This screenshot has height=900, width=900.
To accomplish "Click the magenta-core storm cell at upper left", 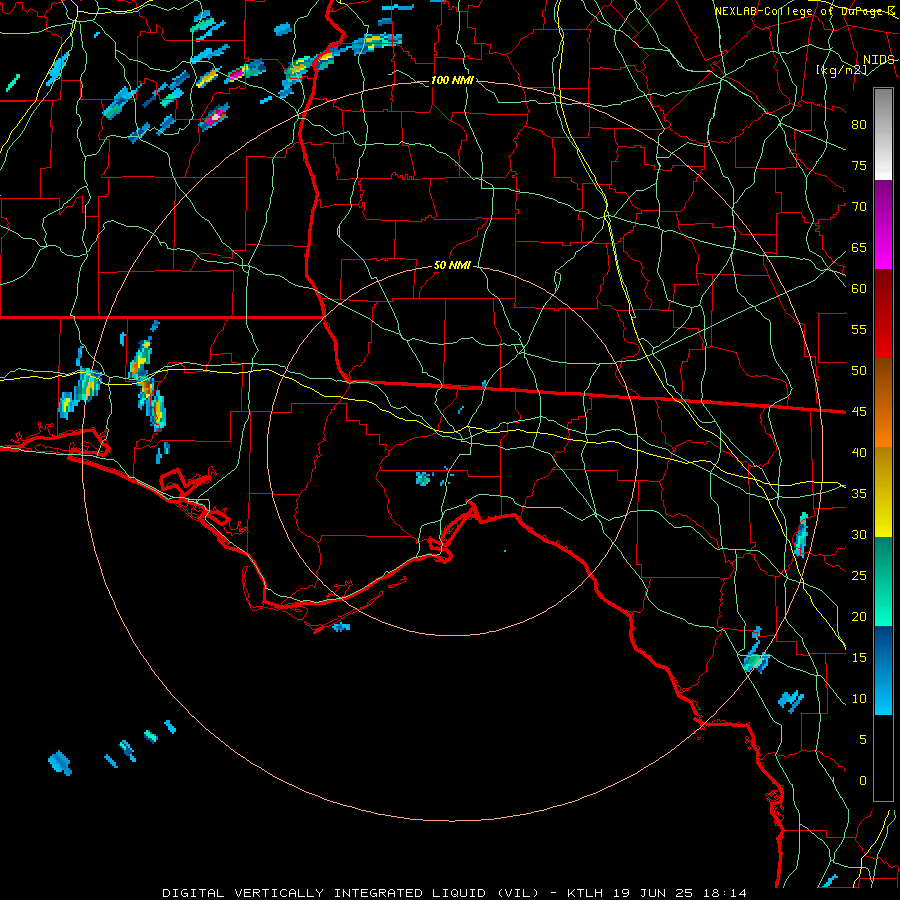I will 215,117.
